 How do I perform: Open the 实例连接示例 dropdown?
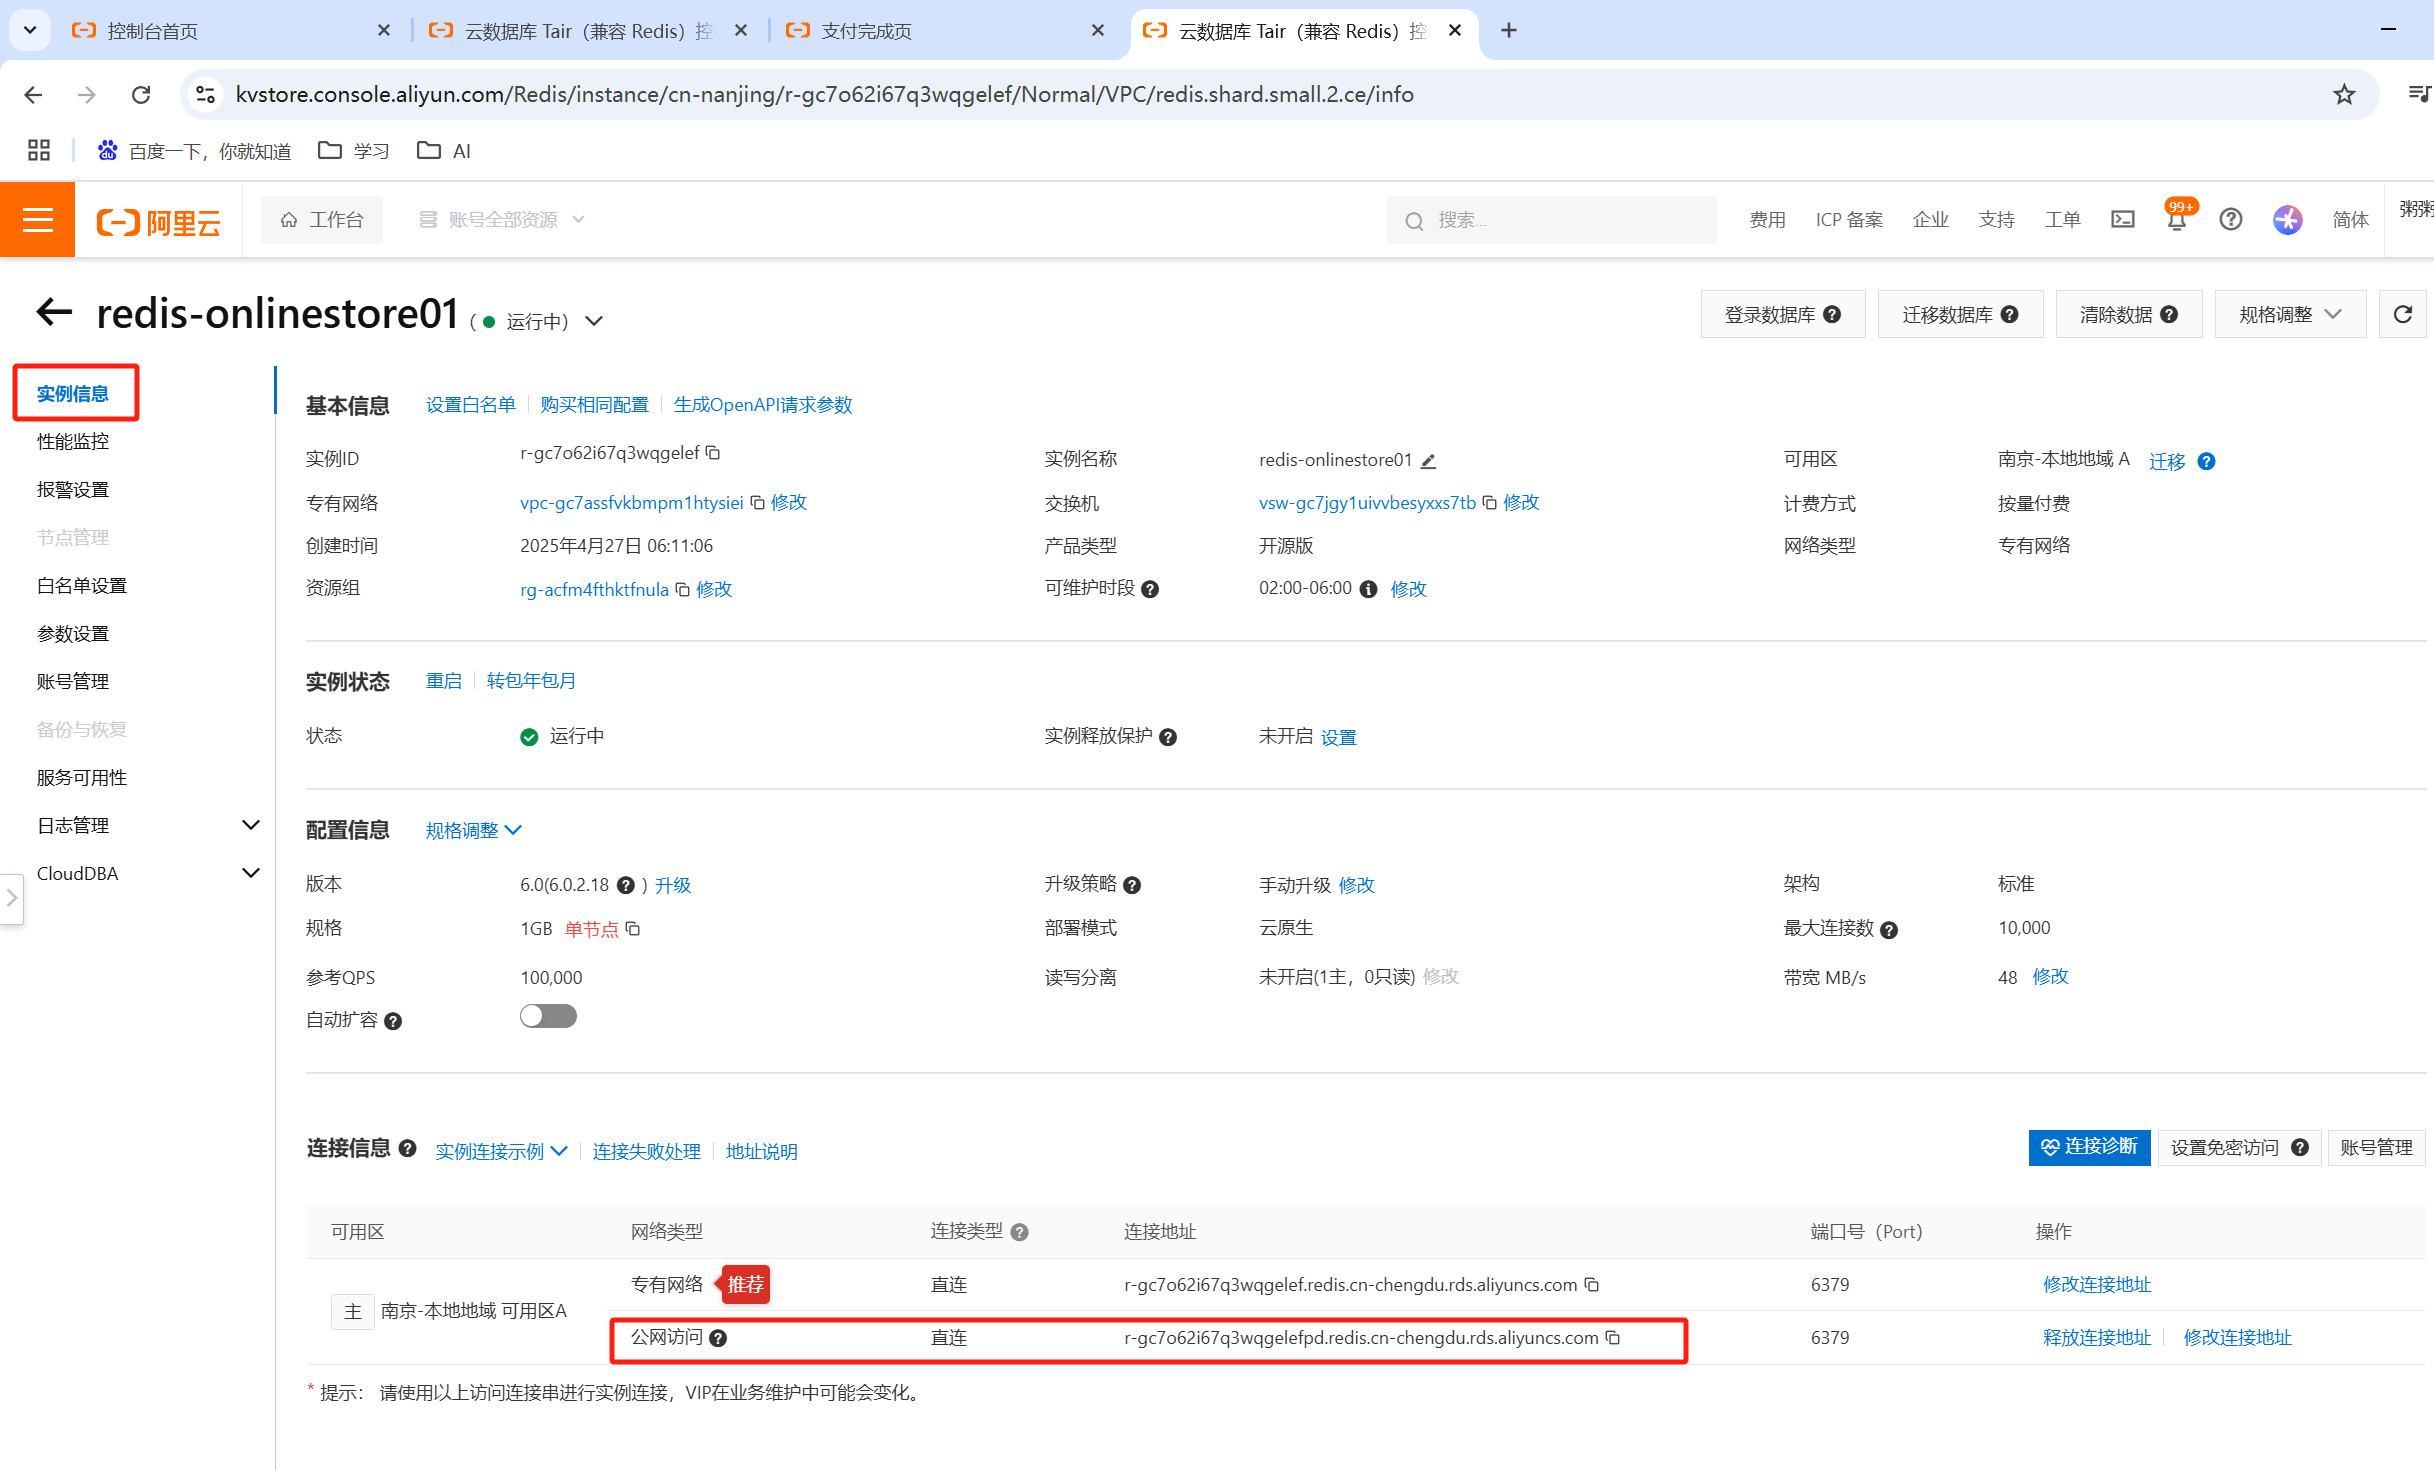[x=501, y=1151]
